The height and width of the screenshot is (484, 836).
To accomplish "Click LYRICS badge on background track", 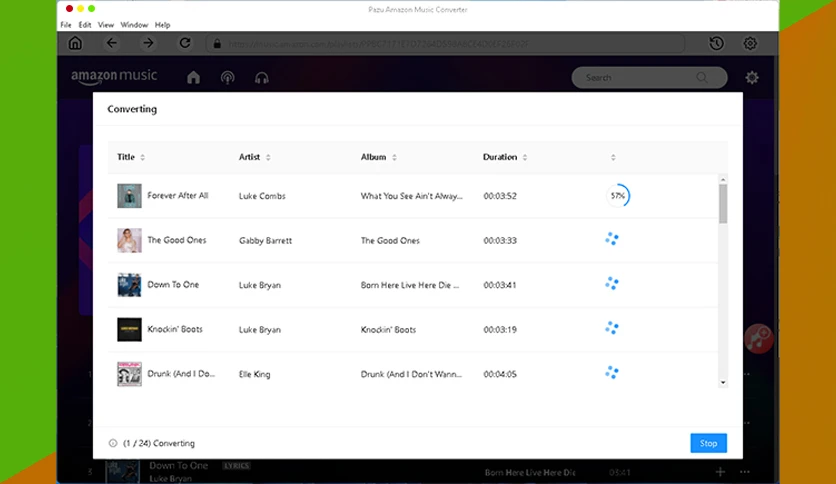I will tap(236, 465).
